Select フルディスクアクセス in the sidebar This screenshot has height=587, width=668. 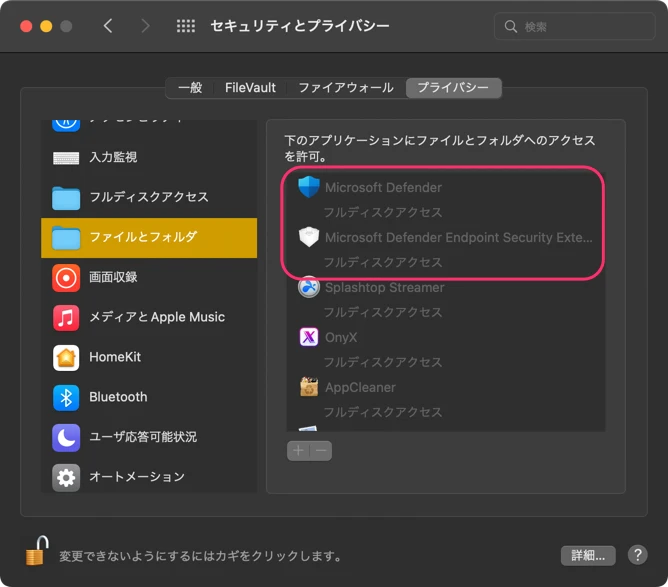point(148,197)
